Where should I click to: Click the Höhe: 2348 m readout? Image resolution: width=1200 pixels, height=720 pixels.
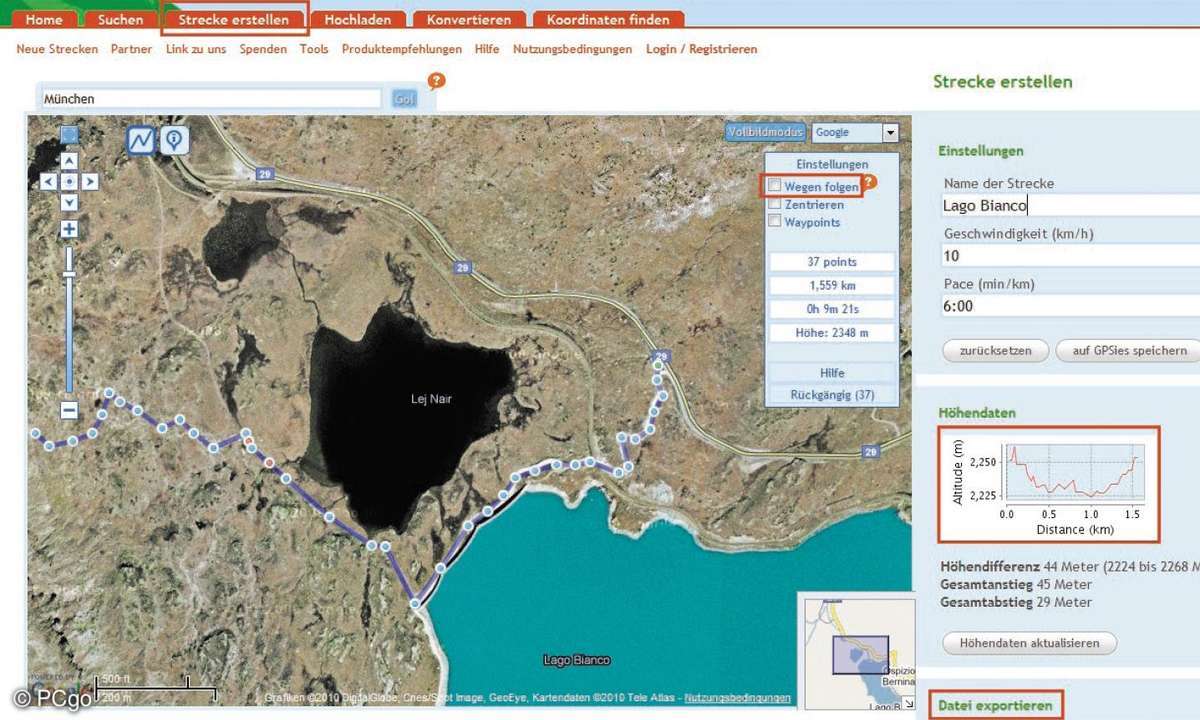(832, 333)
